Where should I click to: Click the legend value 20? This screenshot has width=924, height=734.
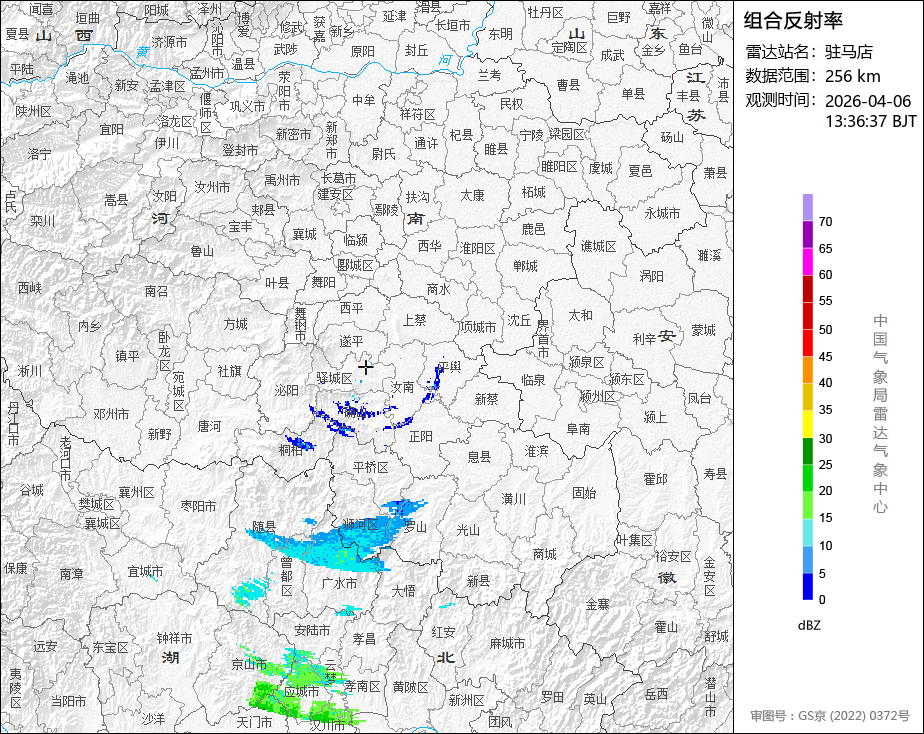pyautogui.click(x=825, y=490)
